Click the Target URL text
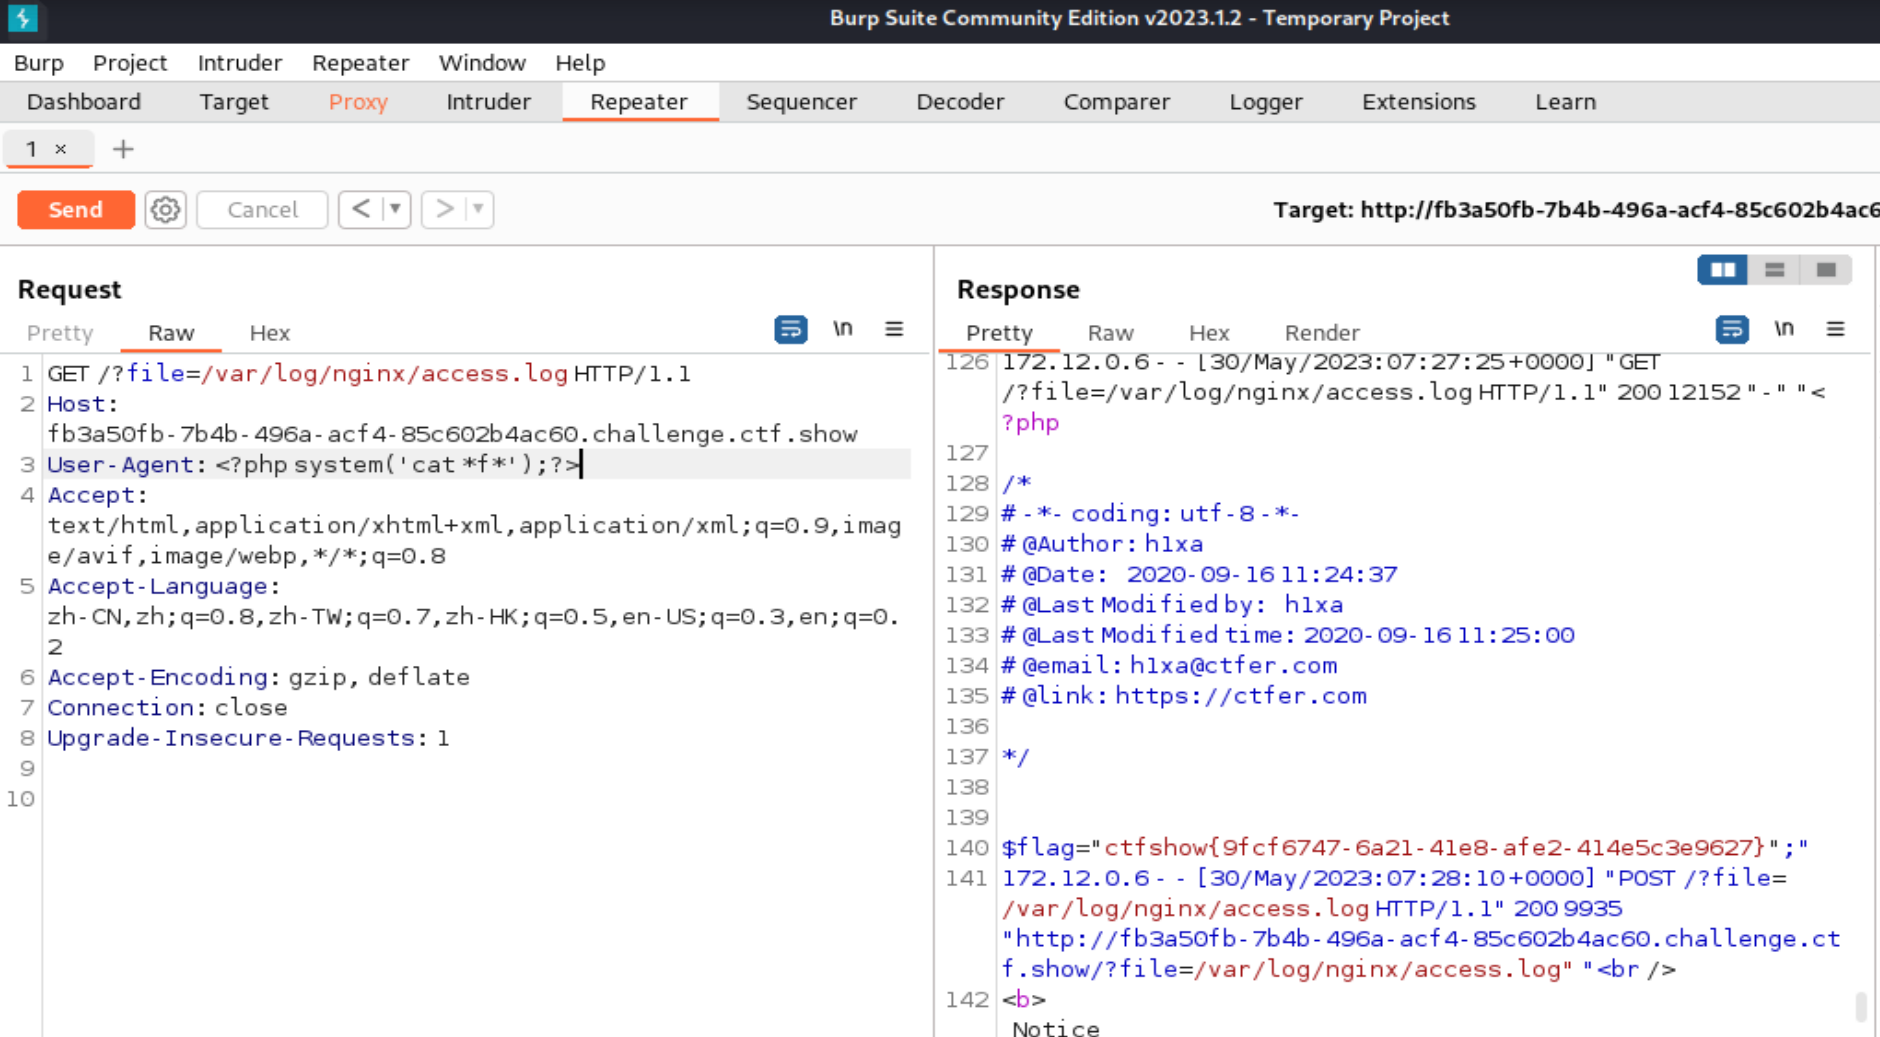 pyautogui.click(x=1576, y=210)
